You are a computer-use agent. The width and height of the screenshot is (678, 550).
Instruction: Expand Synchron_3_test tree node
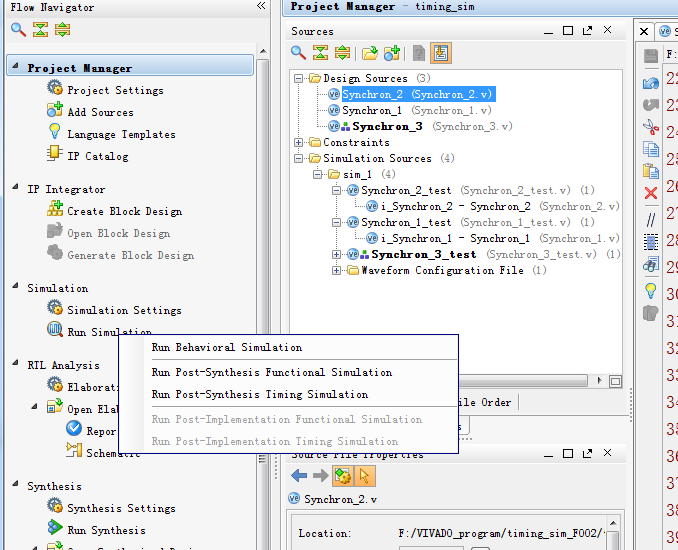point(336,254)
